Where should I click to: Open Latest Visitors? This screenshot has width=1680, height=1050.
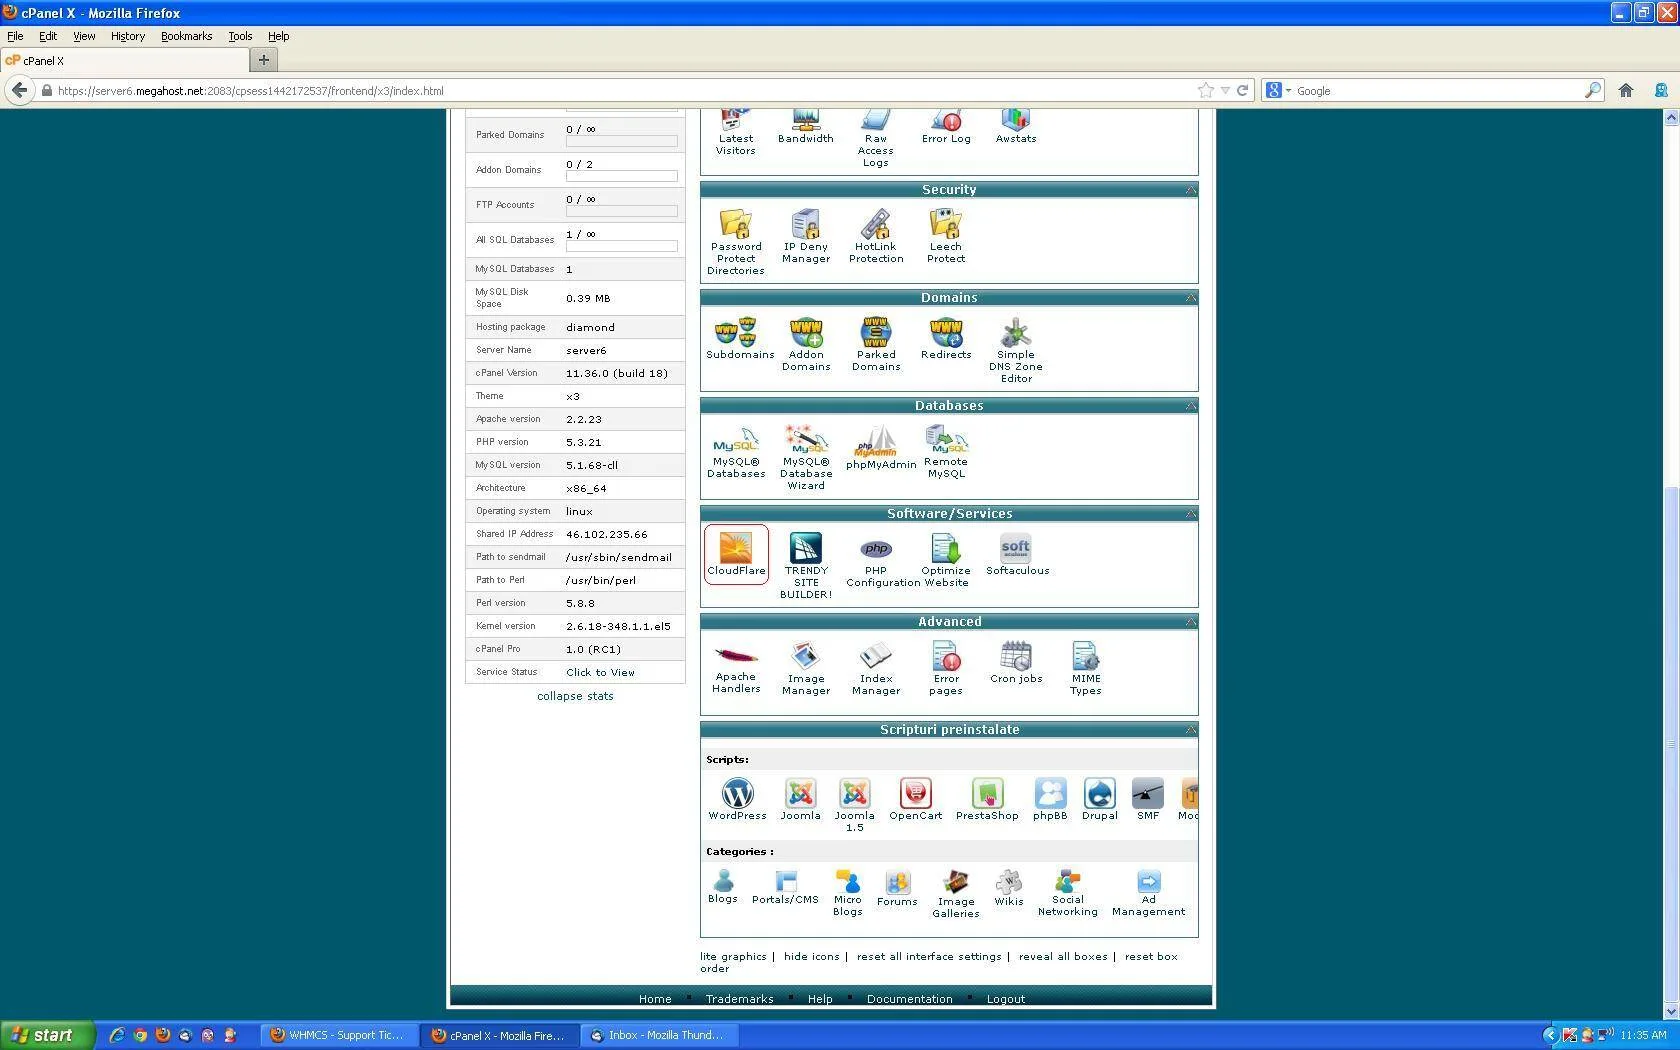735,133
